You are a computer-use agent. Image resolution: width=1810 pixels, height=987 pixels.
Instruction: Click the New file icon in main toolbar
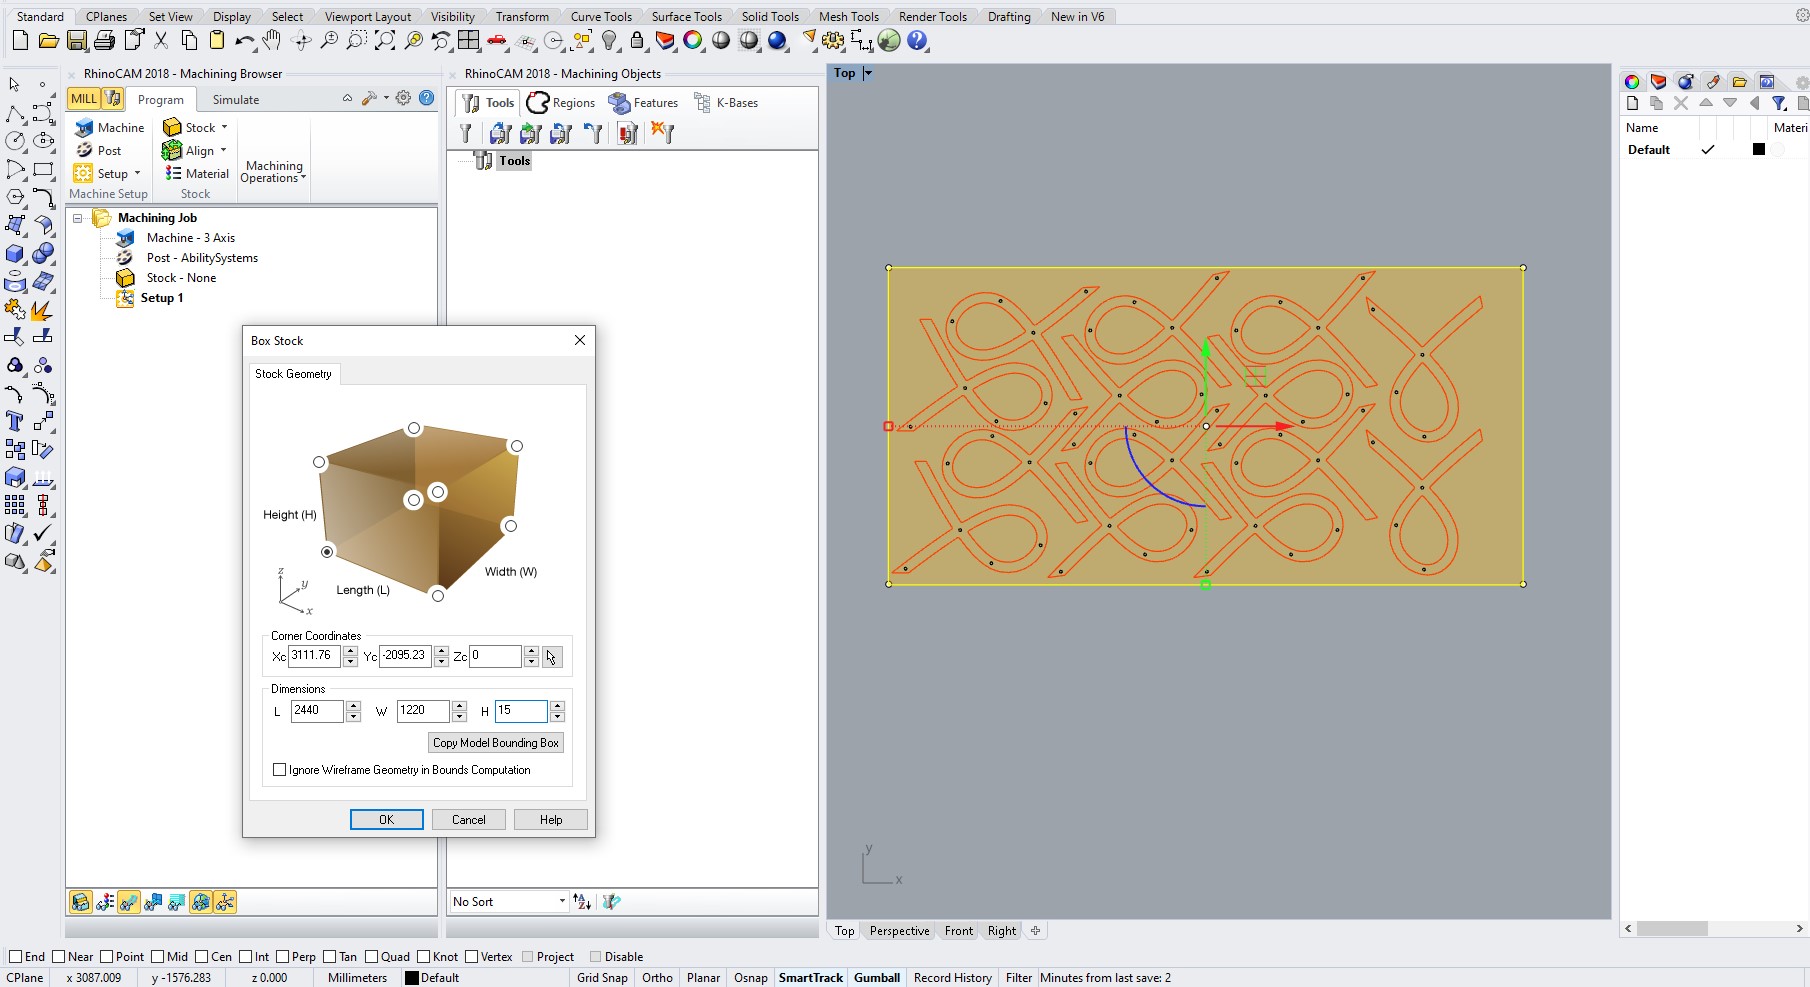click(20, 41)
